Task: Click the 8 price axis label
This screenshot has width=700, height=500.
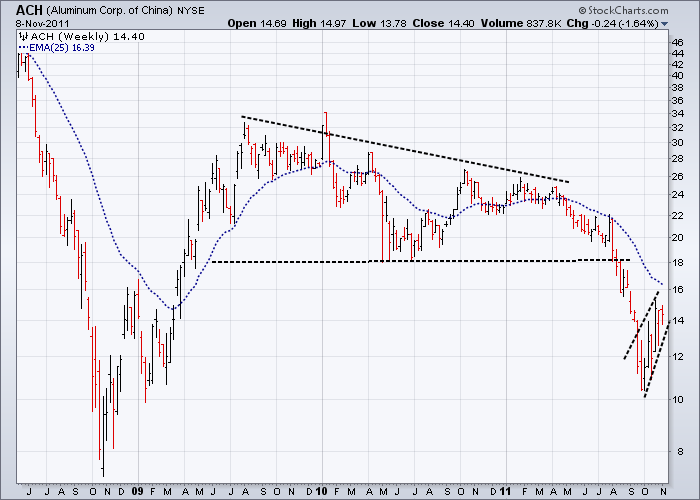Action: 680,452
